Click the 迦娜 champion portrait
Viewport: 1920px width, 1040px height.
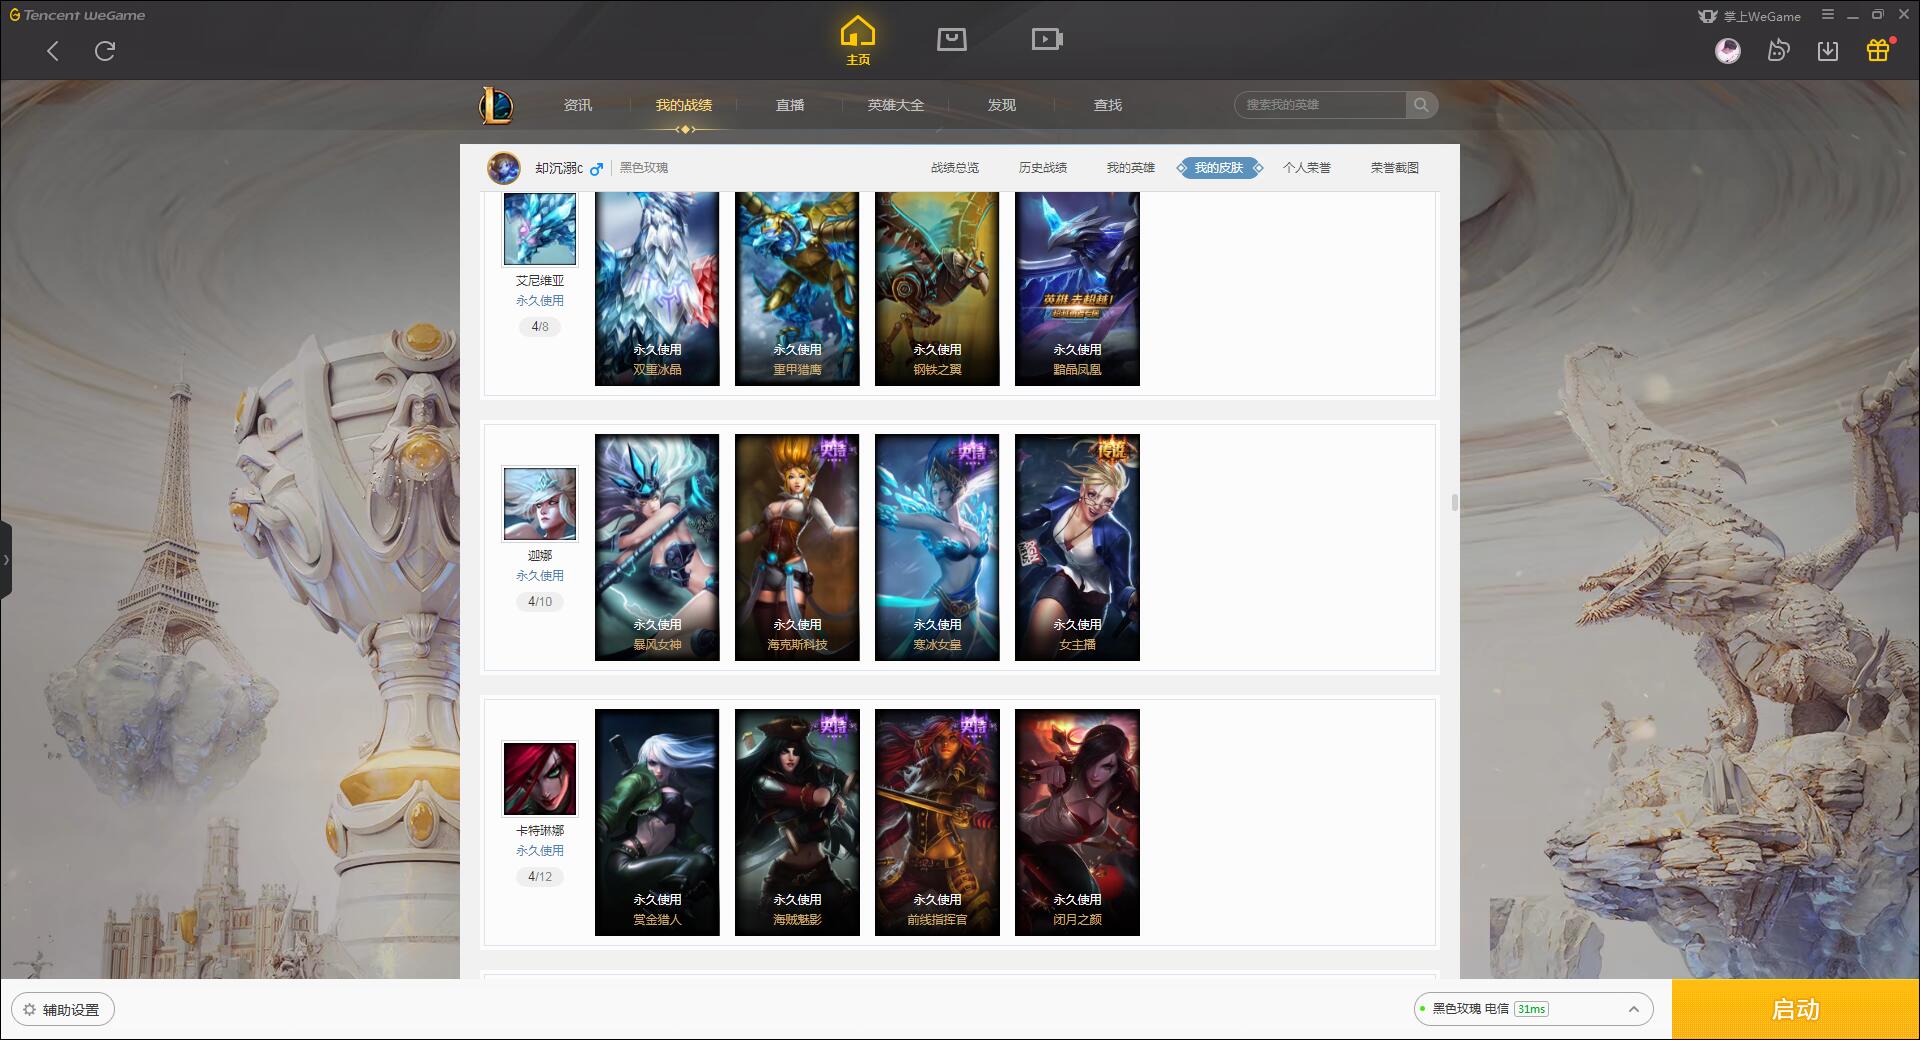pyautogui.click(x=540, y=504)
